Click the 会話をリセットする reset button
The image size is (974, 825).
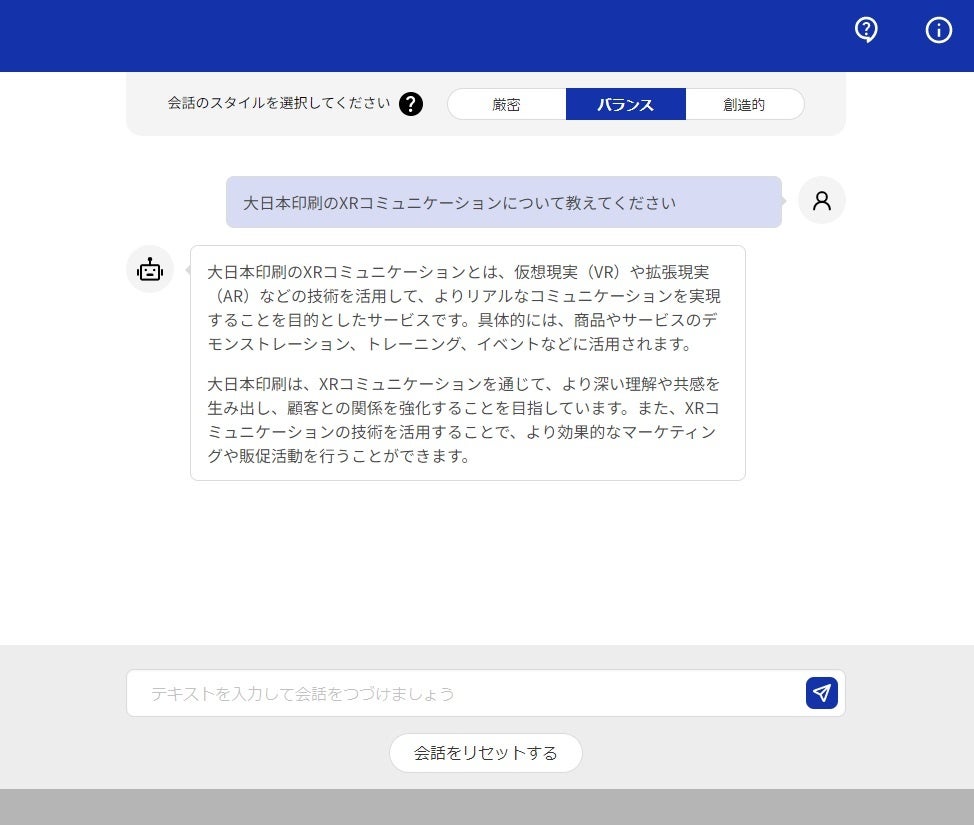486,753
